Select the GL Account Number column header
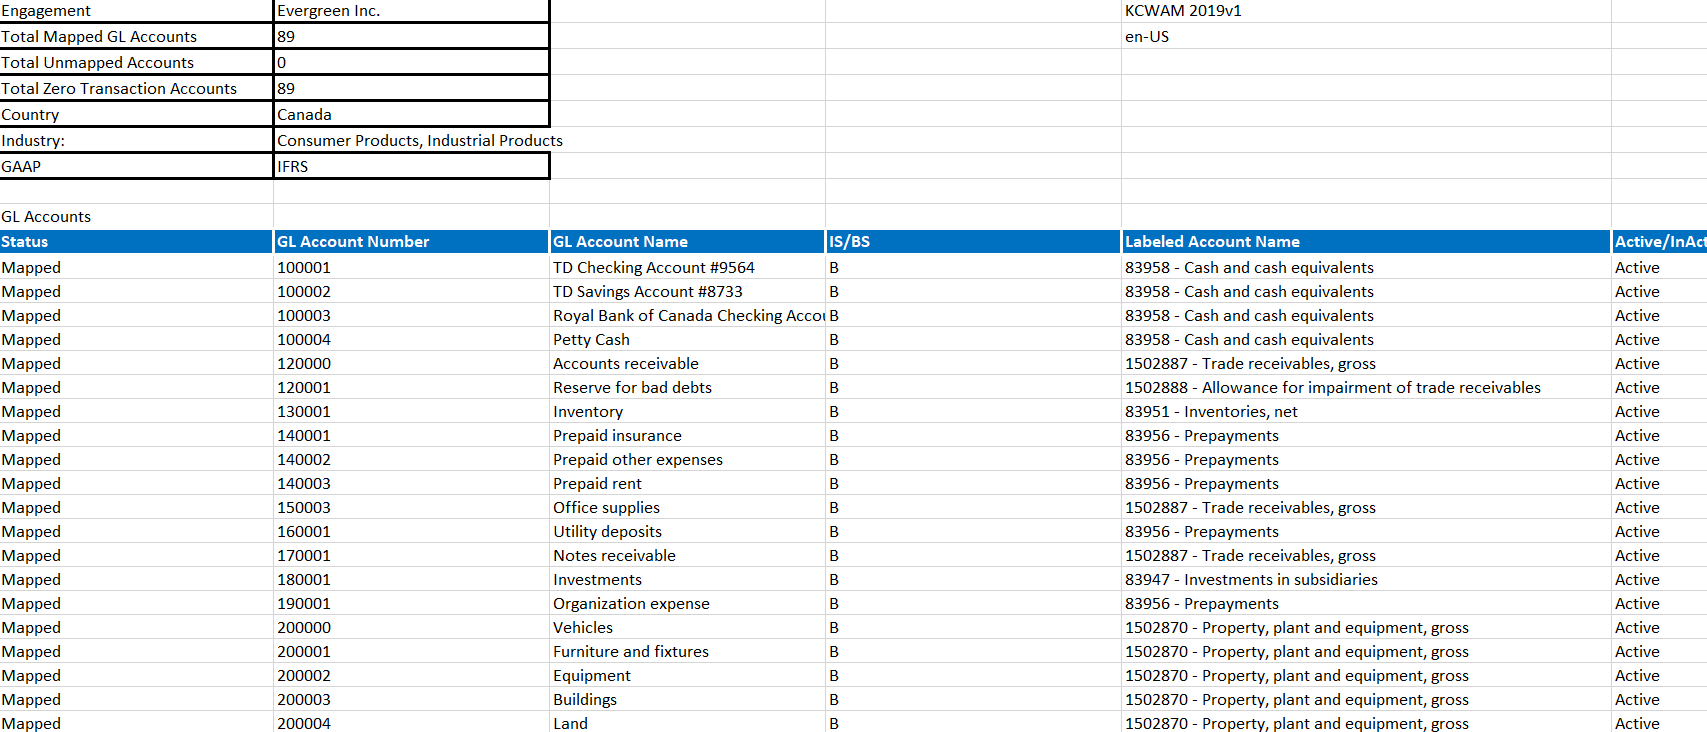 pyautogui.click(x=410, y=242)
